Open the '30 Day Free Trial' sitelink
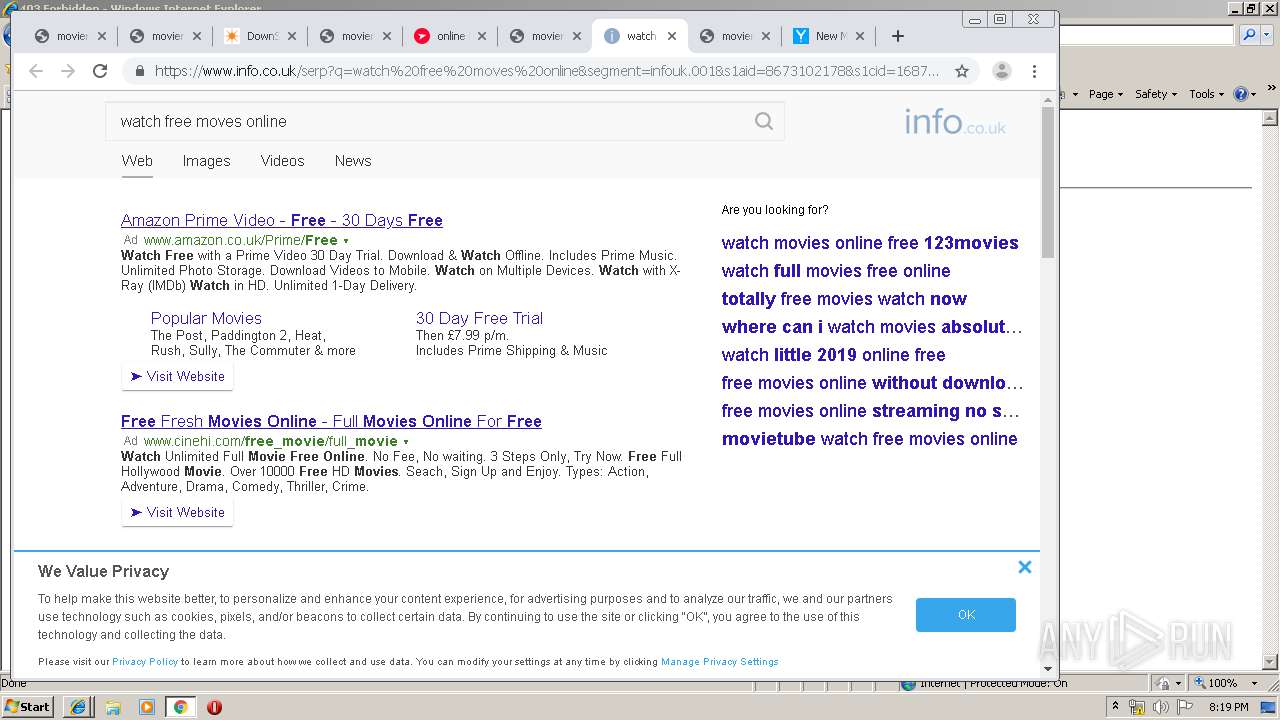Viewport: 1280px width, 720px height. [479, 318]
